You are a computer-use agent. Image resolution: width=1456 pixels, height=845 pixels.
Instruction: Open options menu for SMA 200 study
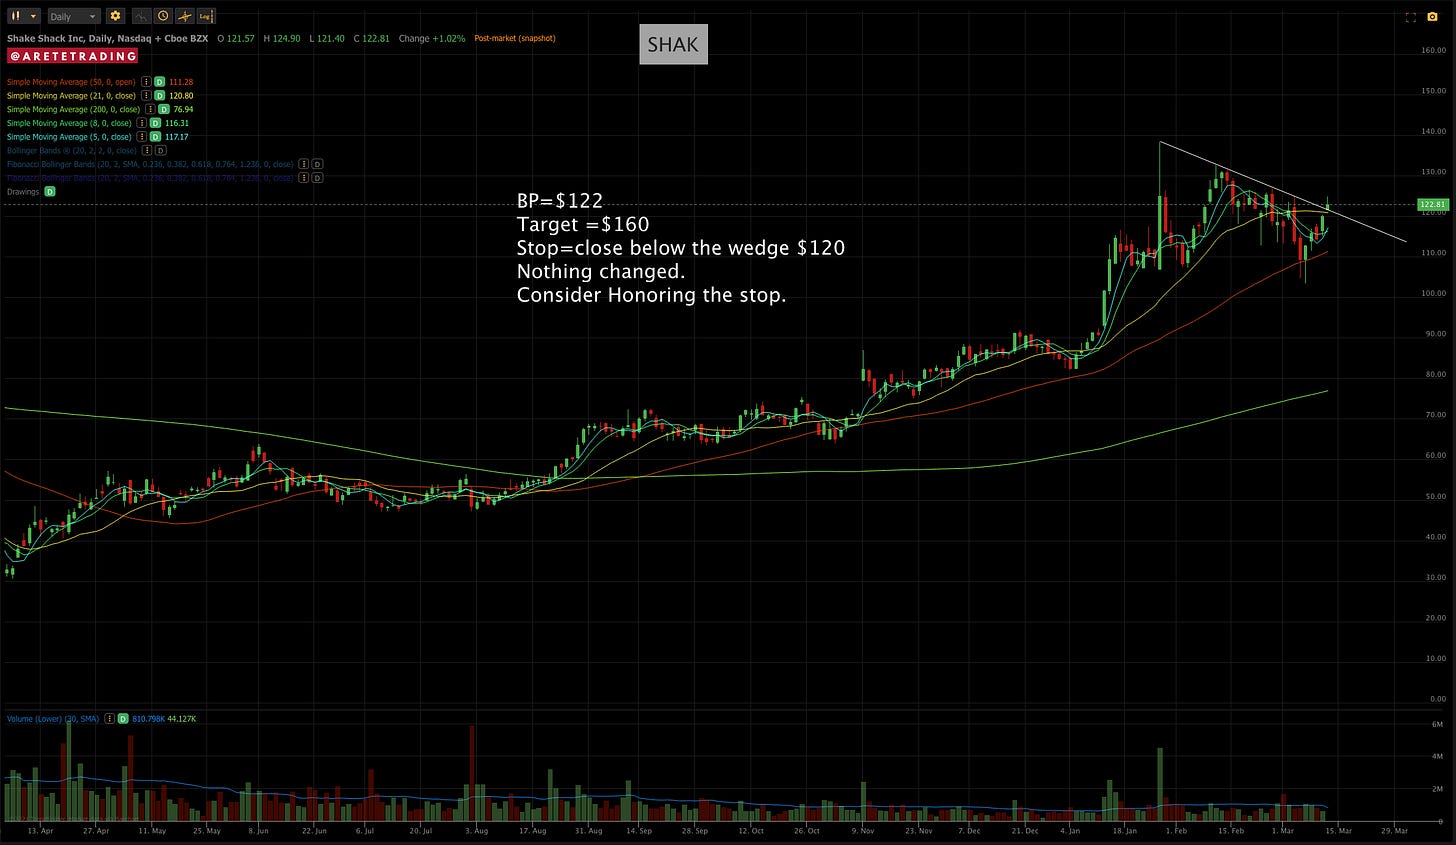click(150, 109)
